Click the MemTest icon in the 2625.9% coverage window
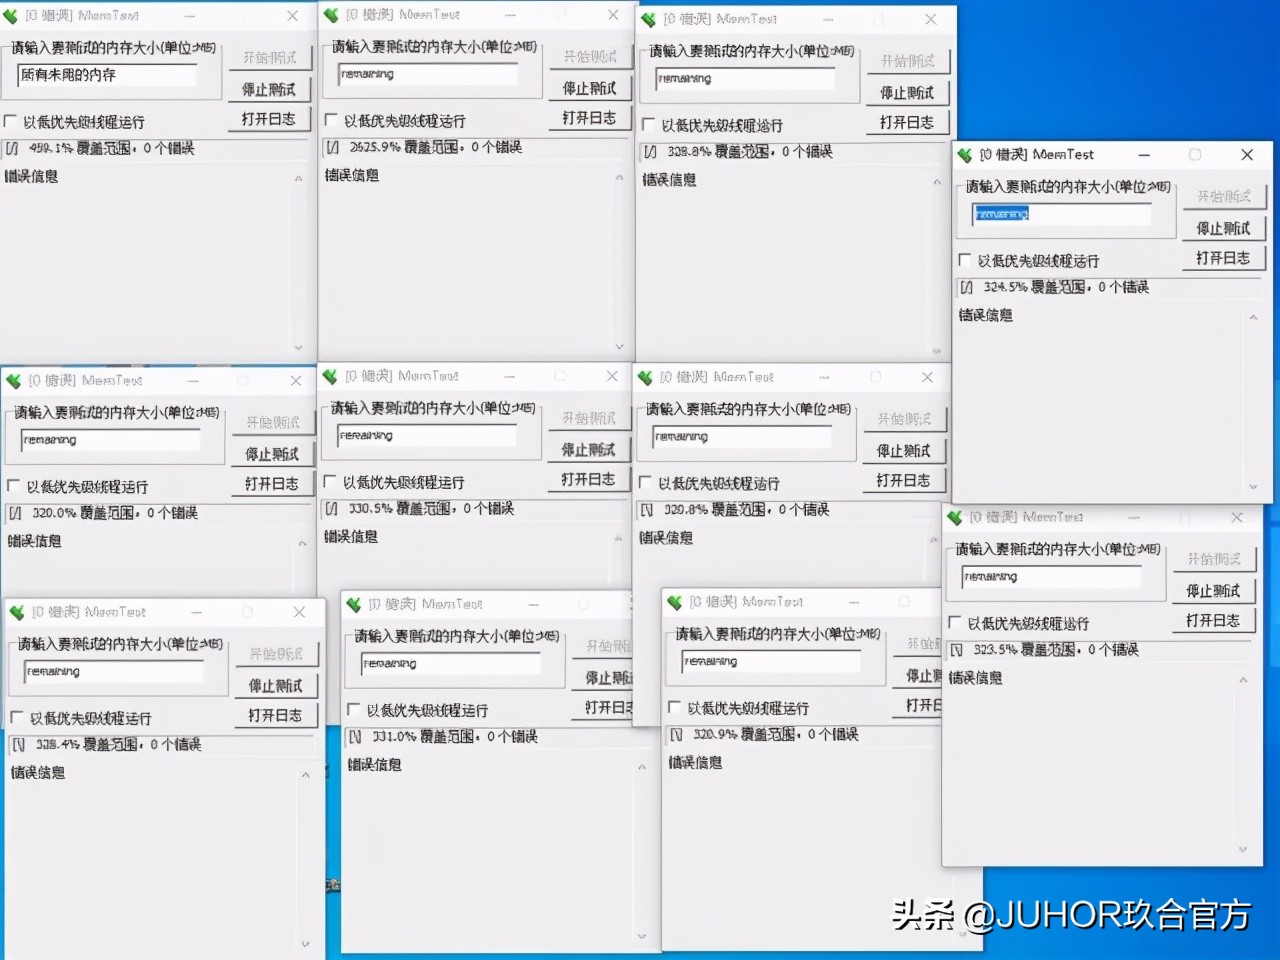1280x960 pixels. [x=330, y=14]
